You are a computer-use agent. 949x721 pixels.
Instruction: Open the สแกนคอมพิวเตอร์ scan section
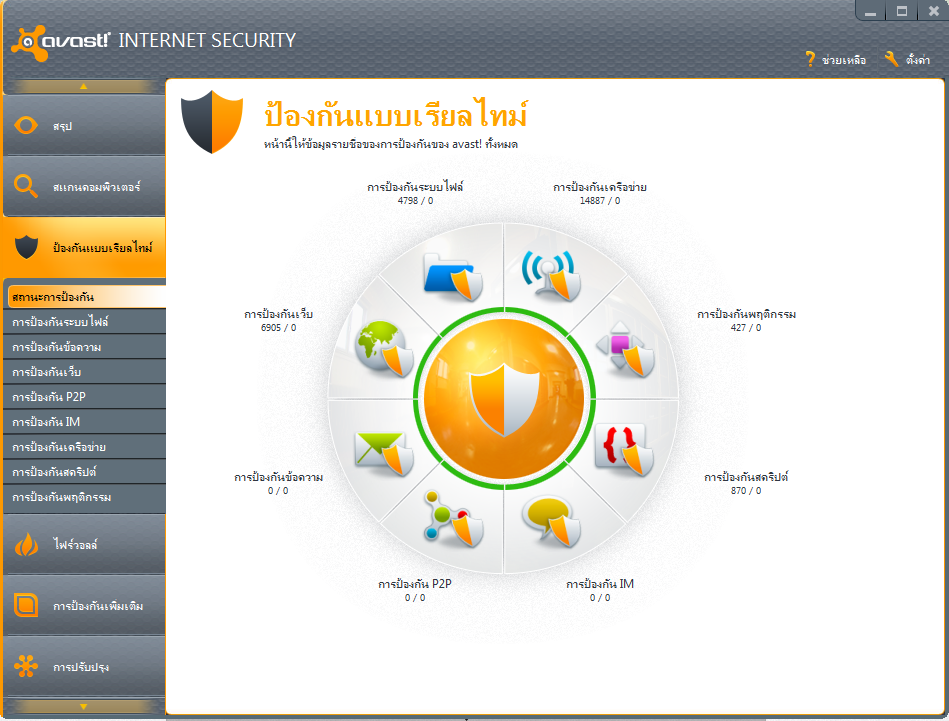coord(84,186)
